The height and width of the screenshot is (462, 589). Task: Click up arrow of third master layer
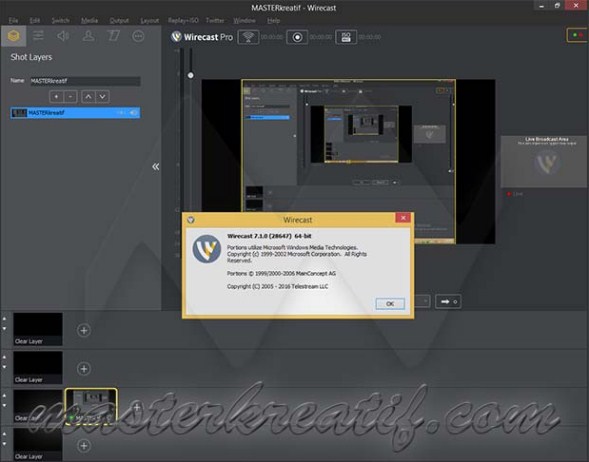5,396
